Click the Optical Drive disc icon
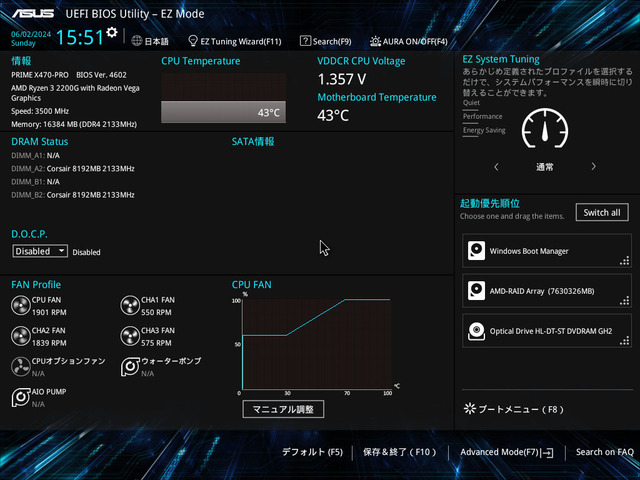Image resolution: width=640 pixels, height=480 pixels. (x=476, y=331)
